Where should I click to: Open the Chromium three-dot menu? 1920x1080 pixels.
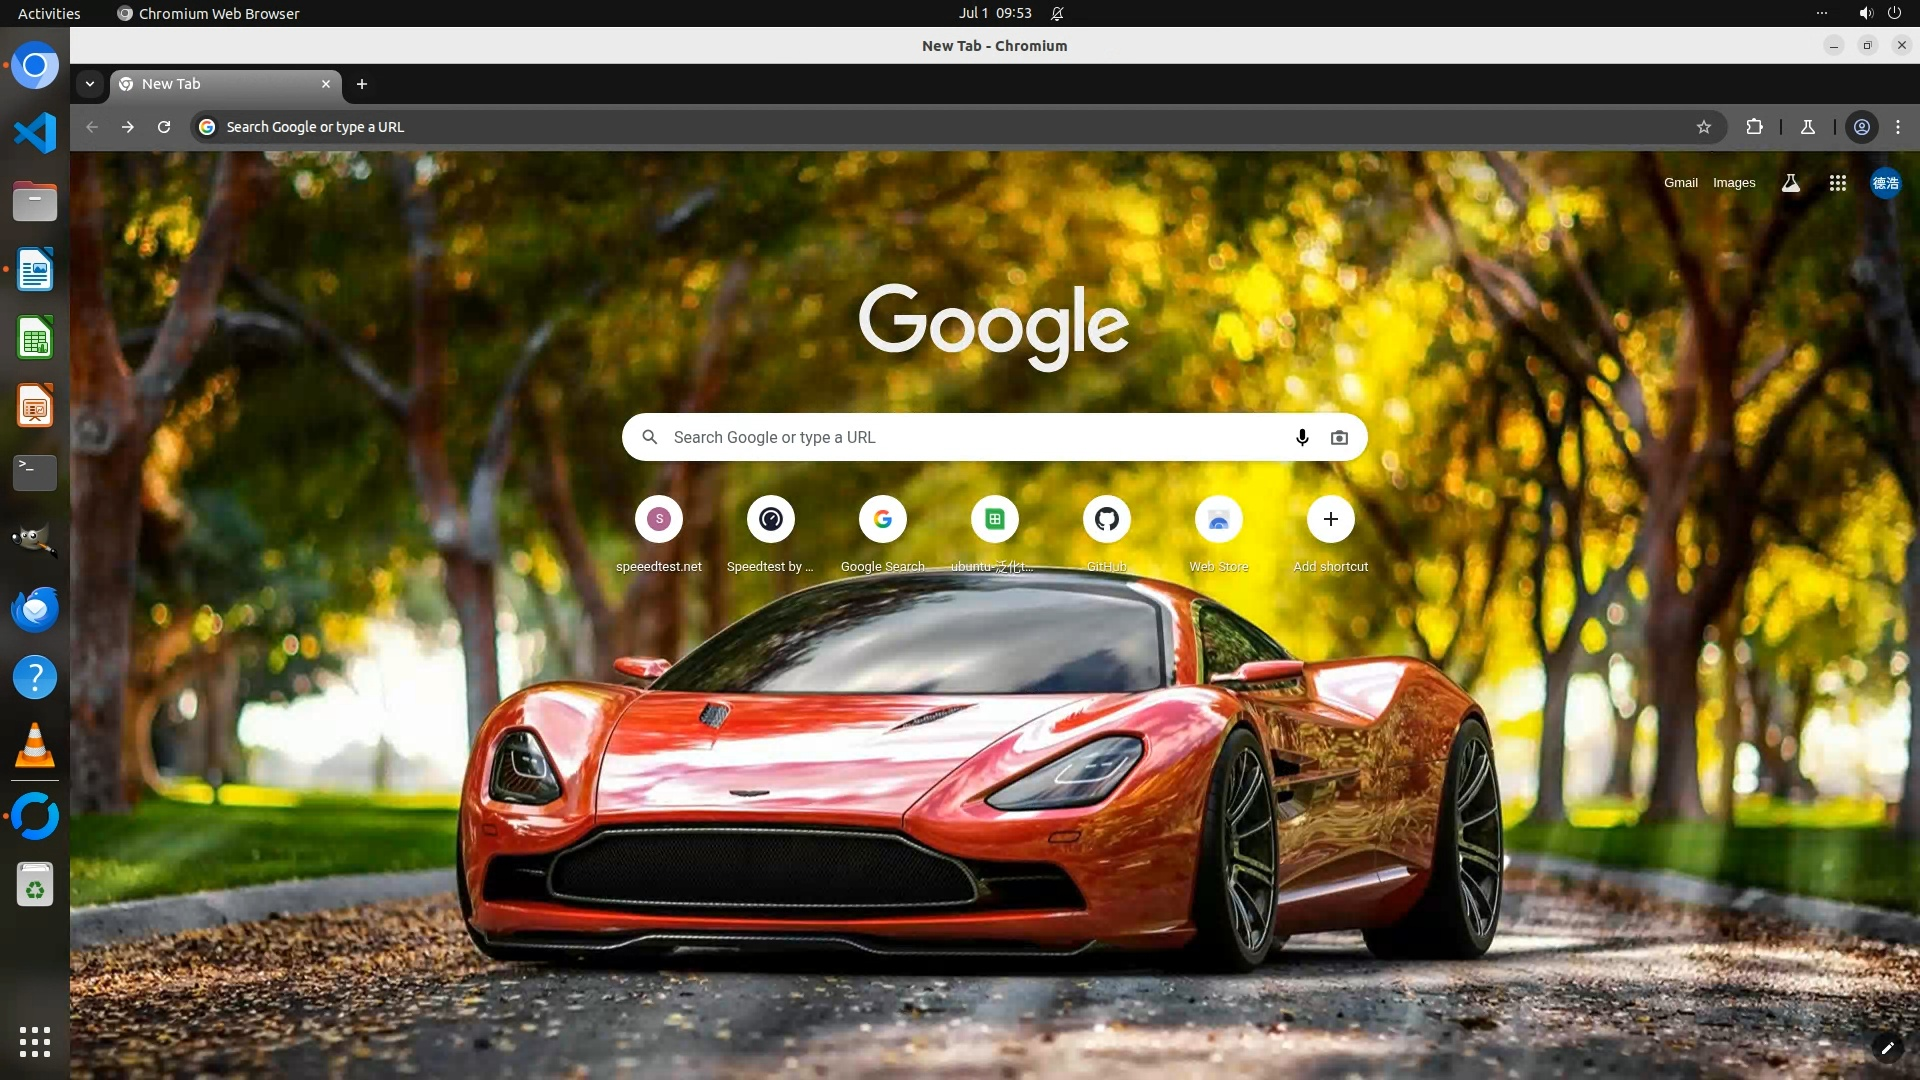tap(1897, 127)
